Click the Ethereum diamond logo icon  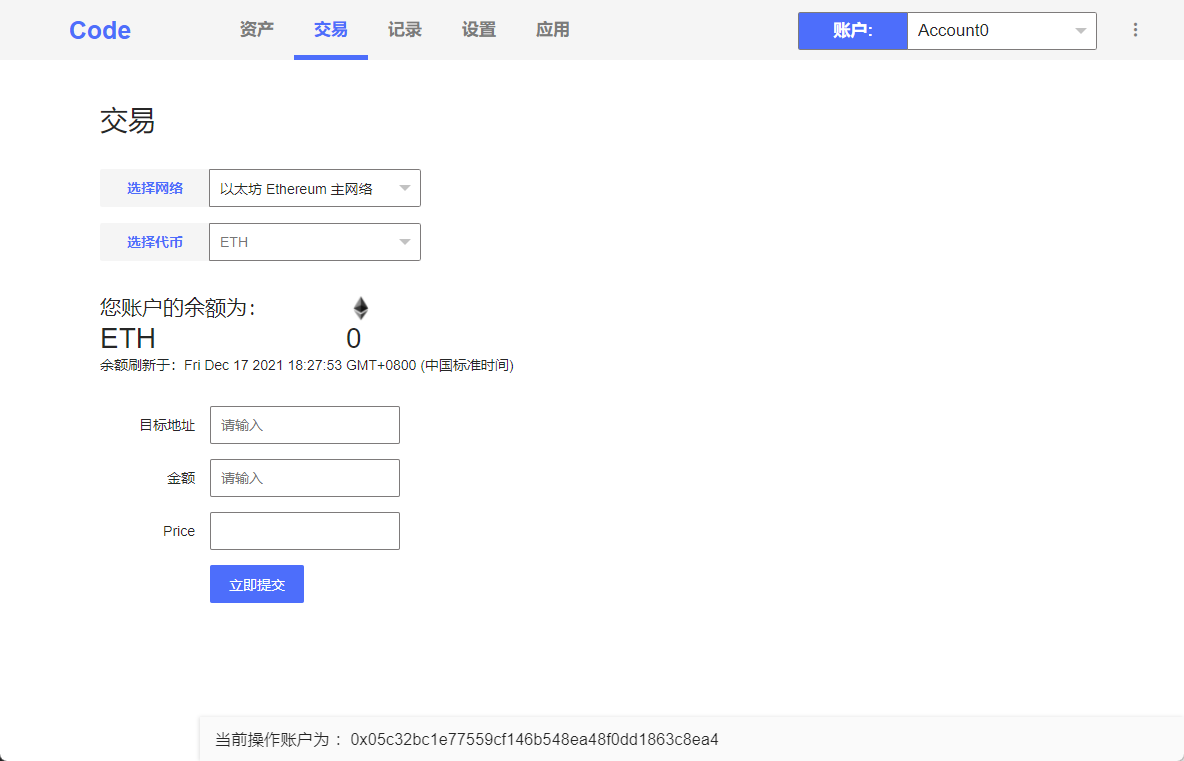(360, 307)
